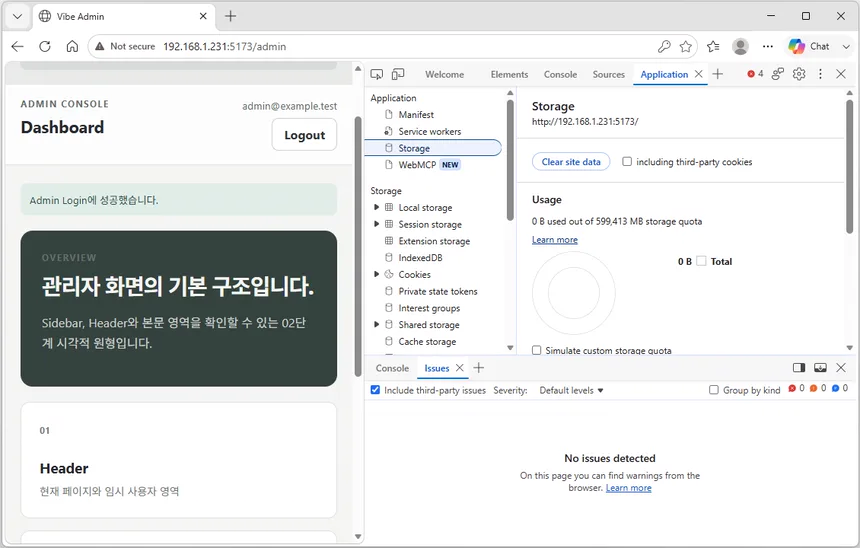Switch to Elements tab

coord(509,75)
